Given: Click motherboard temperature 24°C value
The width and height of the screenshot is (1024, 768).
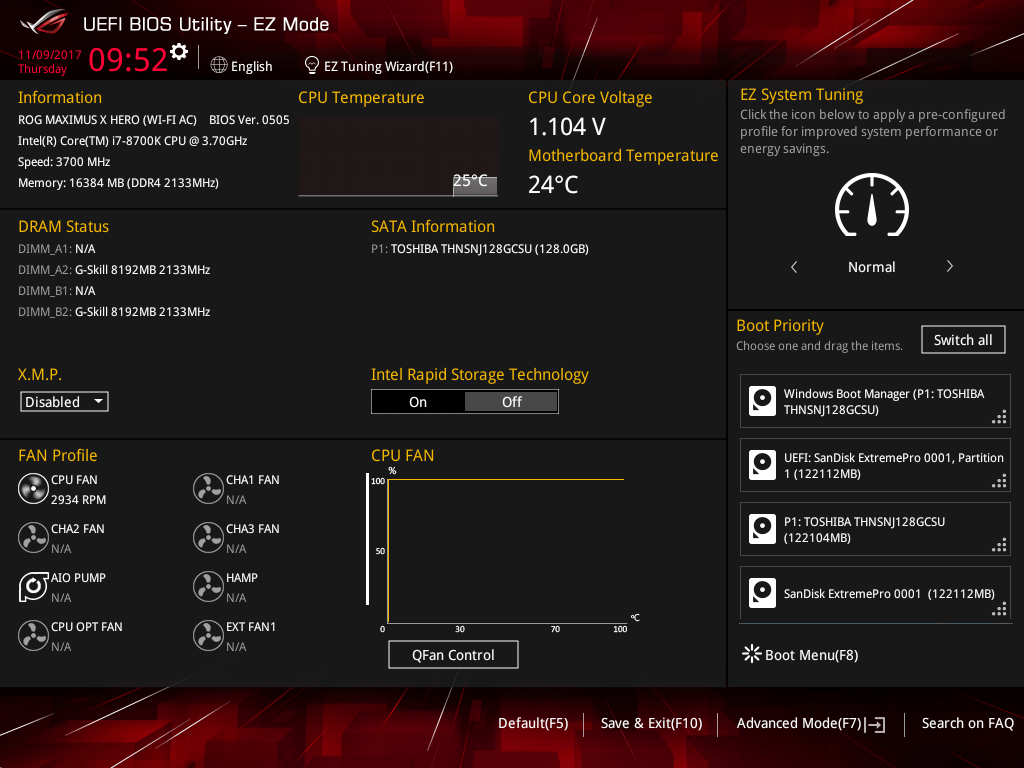Looking at the screenshot, I should (x=553, y=185).
